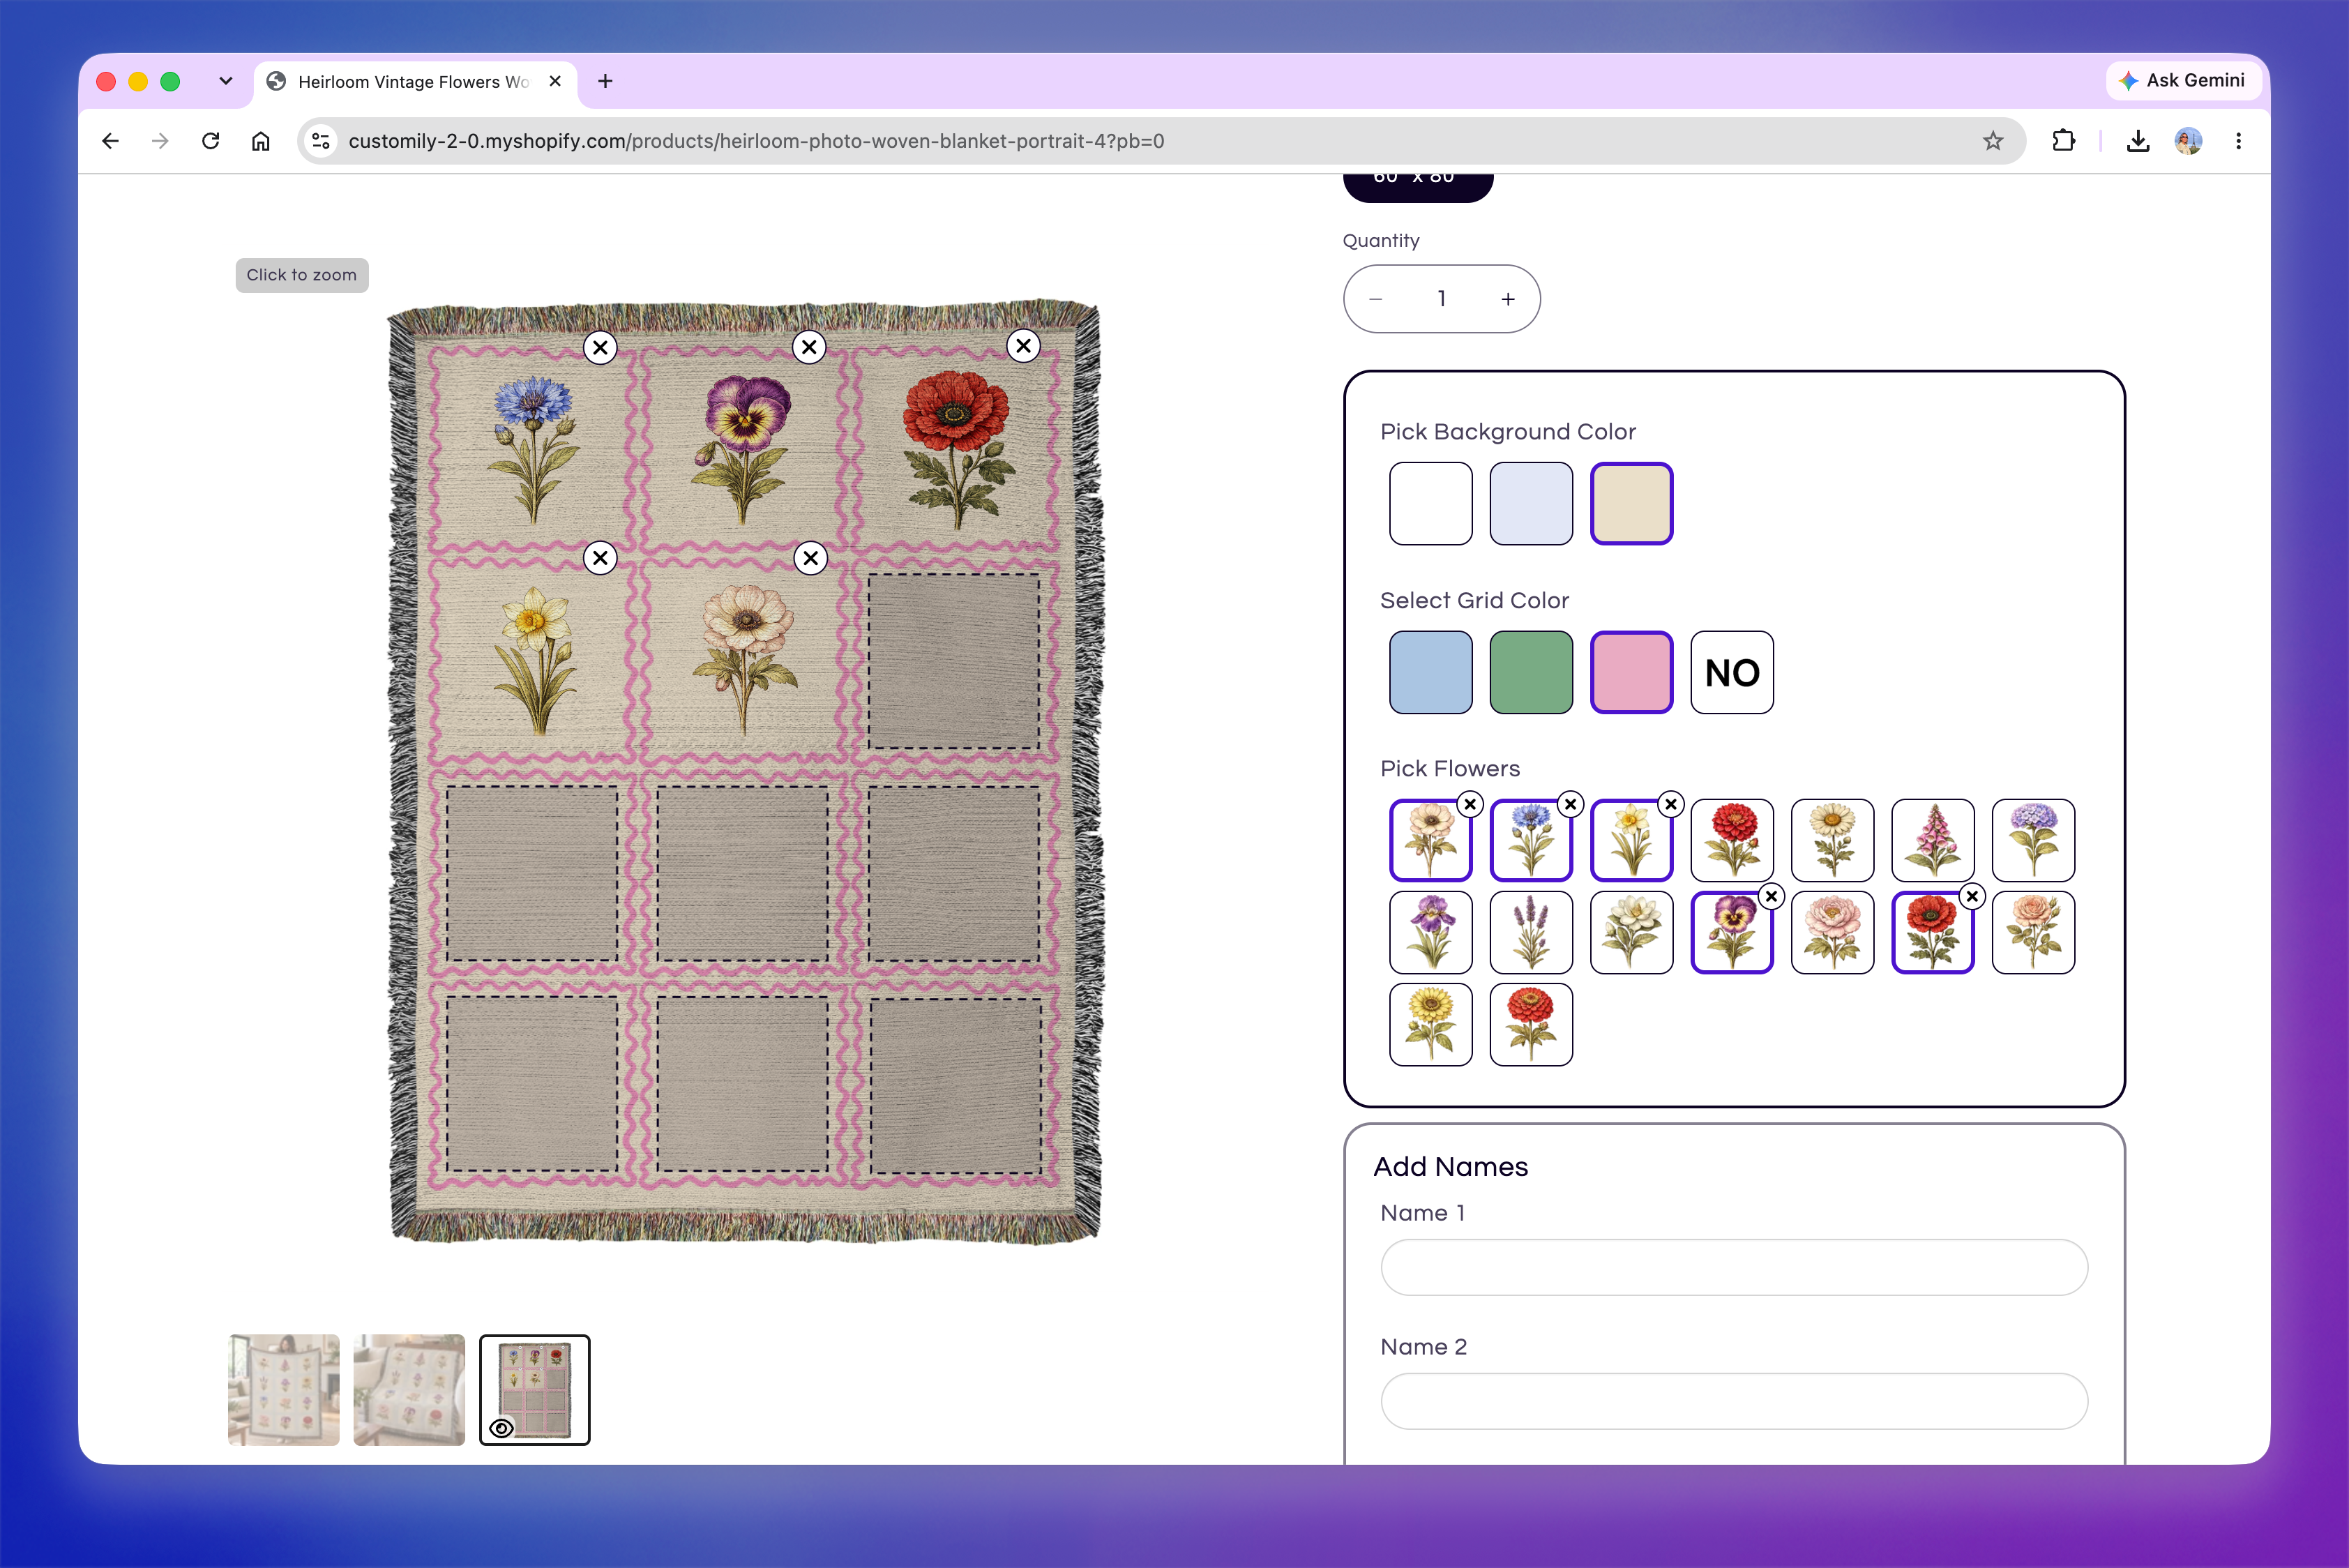Click into the Name 2 field
The image size is (2349, 1568).
[x=1734, y=1401]
